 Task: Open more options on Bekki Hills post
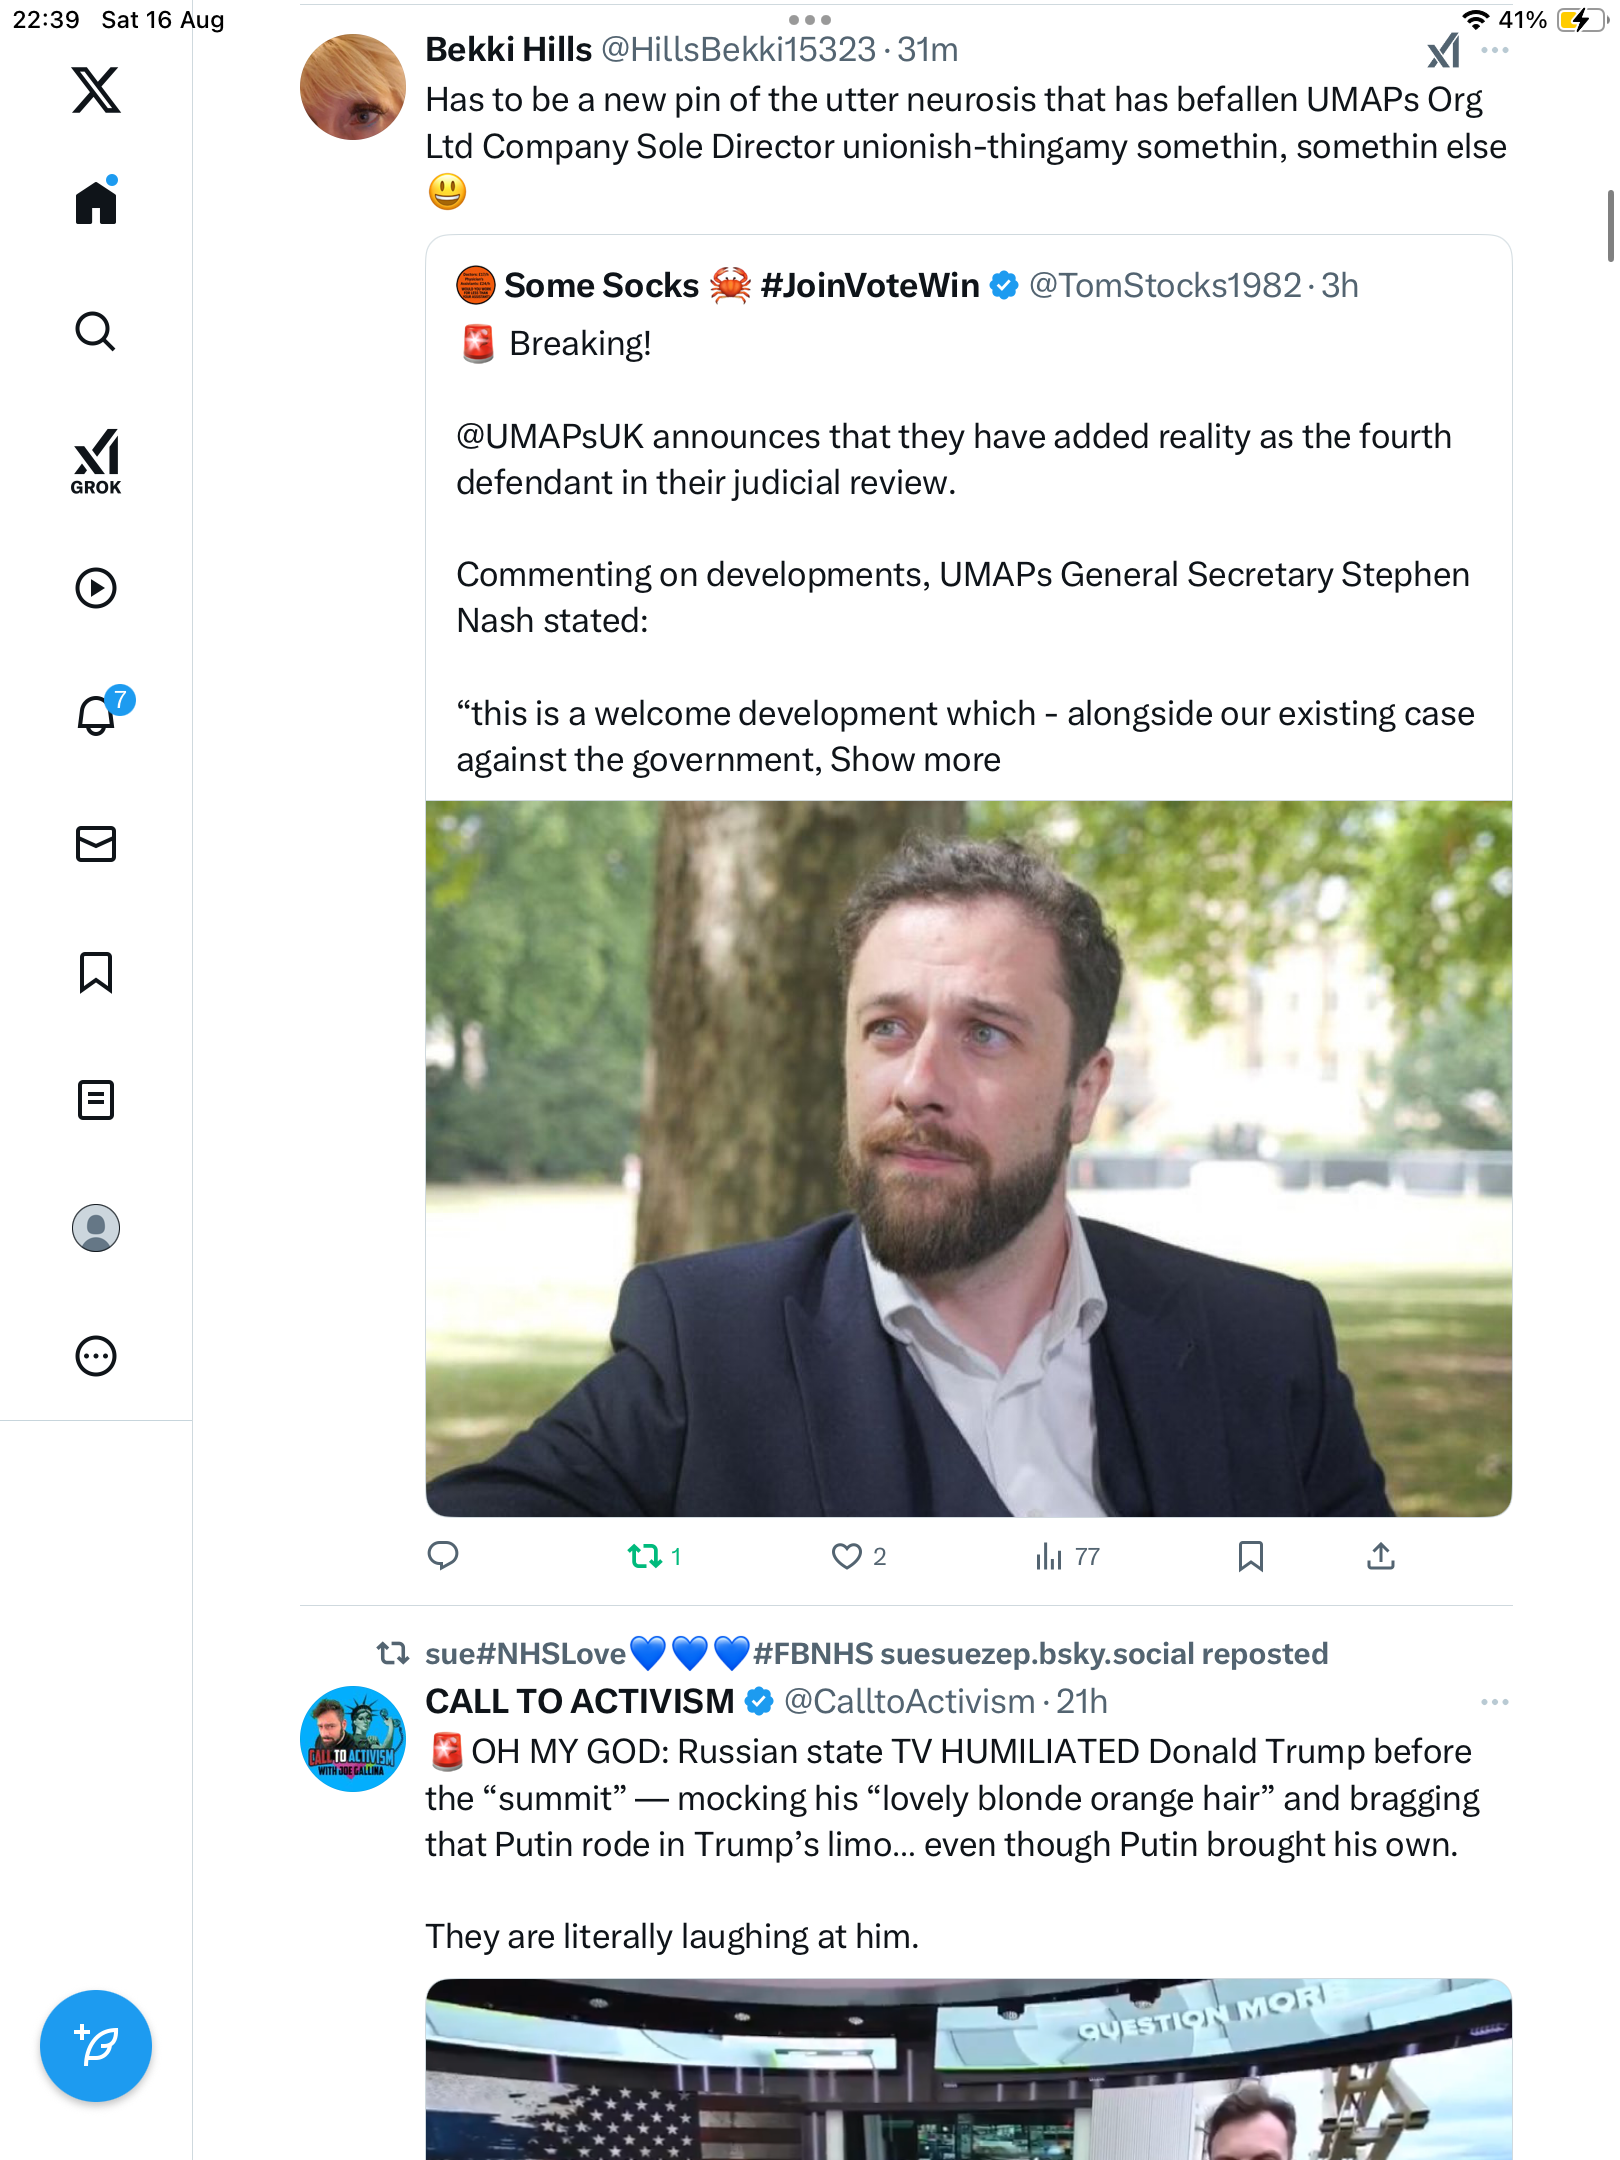pyautogui.click(x=1494, y=50)
